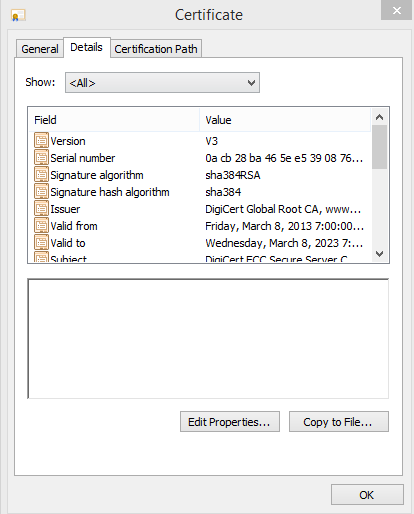This screenshot has height=514, width=414.
Task: Click the Edit Properties button
Action: coord(230,422)
